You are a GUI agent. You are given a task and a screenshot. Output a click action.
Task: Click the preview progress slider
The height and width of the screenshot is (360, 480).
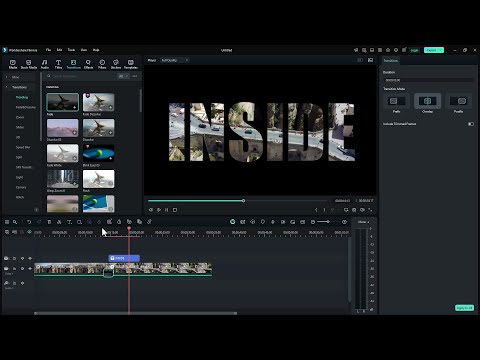tap(238, 201)
